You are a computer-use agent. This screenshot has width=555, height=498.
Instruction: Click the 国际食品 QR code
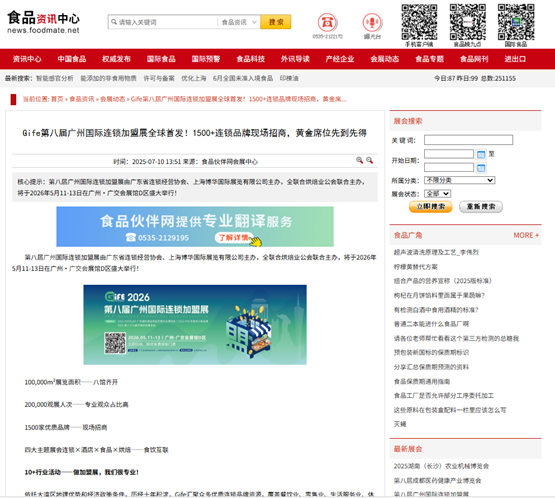pos(516,22)
